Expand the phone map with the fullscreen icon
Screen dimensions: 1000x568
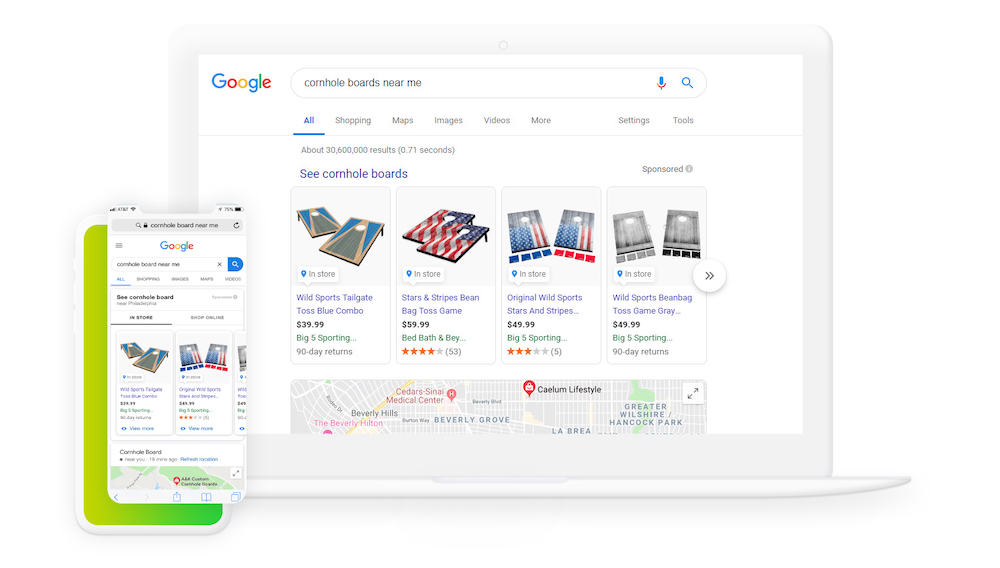(x=236, y=473)
